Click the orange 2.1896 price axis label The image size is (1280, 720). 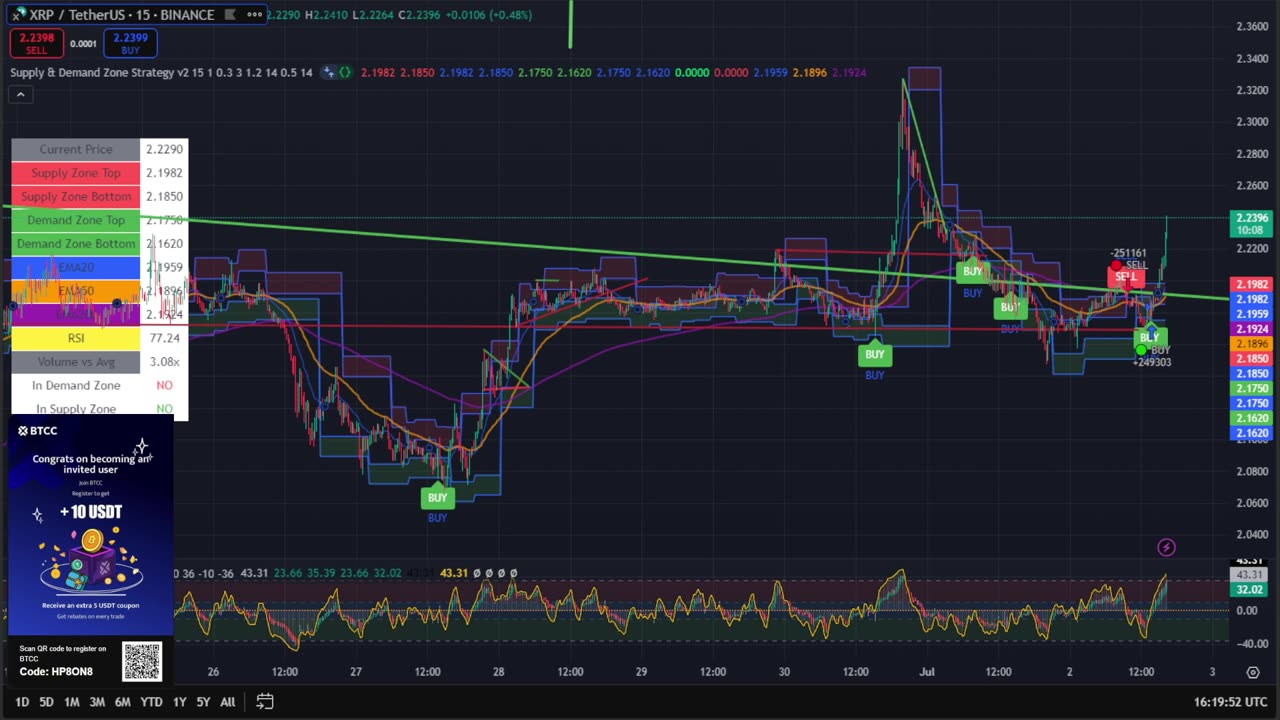click(1250, 344)
